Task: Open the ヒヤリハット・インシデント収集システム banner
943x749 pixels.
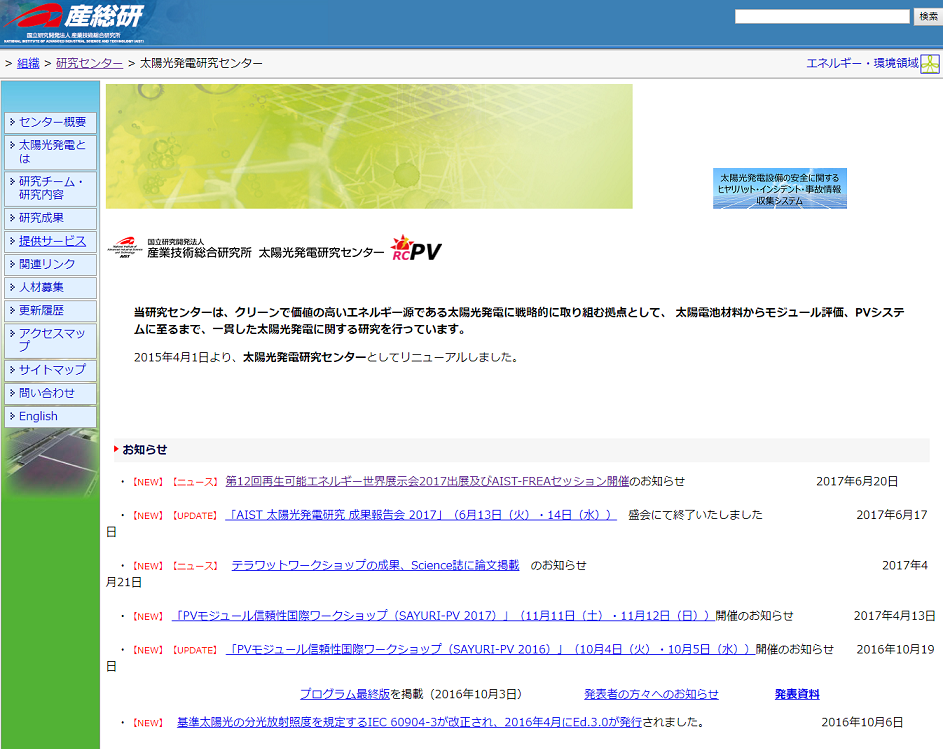Action: pyautogui.click(x=779, y=188)
